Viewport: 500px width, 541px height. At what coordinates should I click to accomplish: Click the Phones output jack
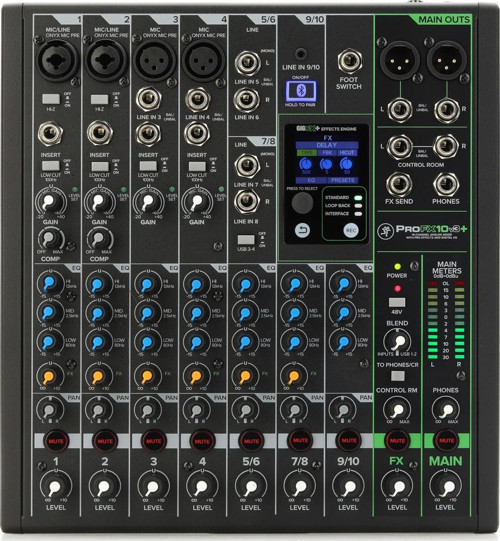click(446, 184)
